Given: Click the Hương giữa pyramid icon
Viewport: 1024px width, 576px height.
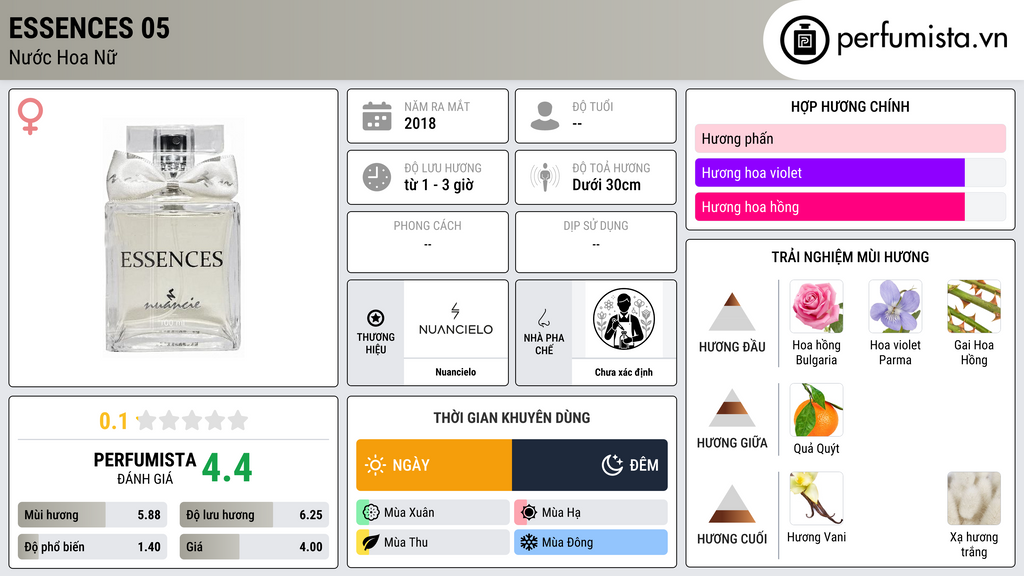Looking at the screenshot, I should click(x=732, y=408).
